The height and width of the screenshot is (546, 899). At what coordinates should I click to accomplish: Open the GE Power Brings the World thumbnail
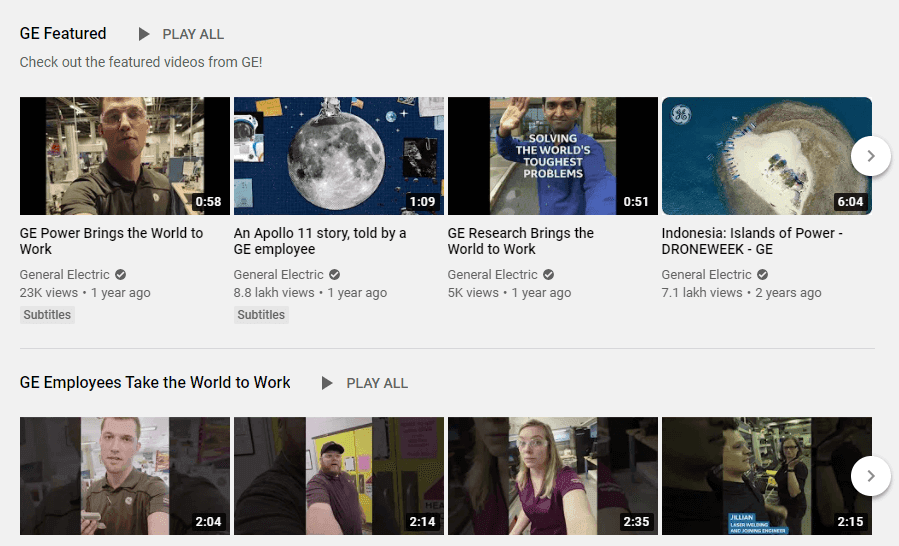(x=125, y=156)
